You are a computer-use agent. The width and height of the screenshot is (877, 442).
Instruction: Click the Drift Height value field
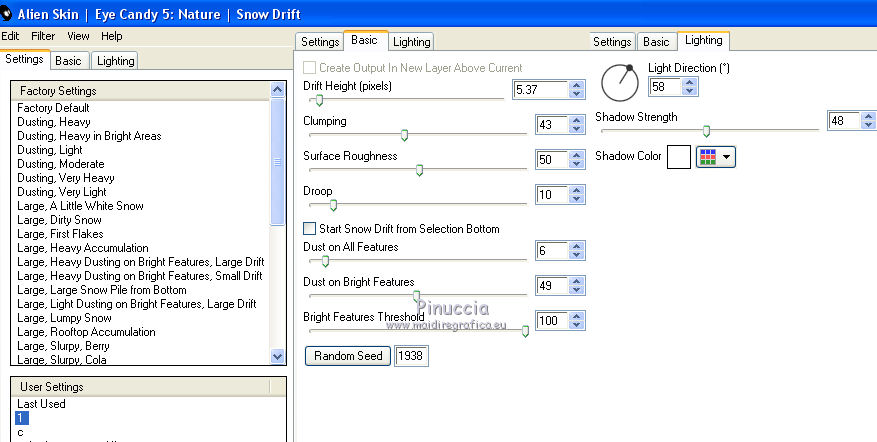click(541, 90)
